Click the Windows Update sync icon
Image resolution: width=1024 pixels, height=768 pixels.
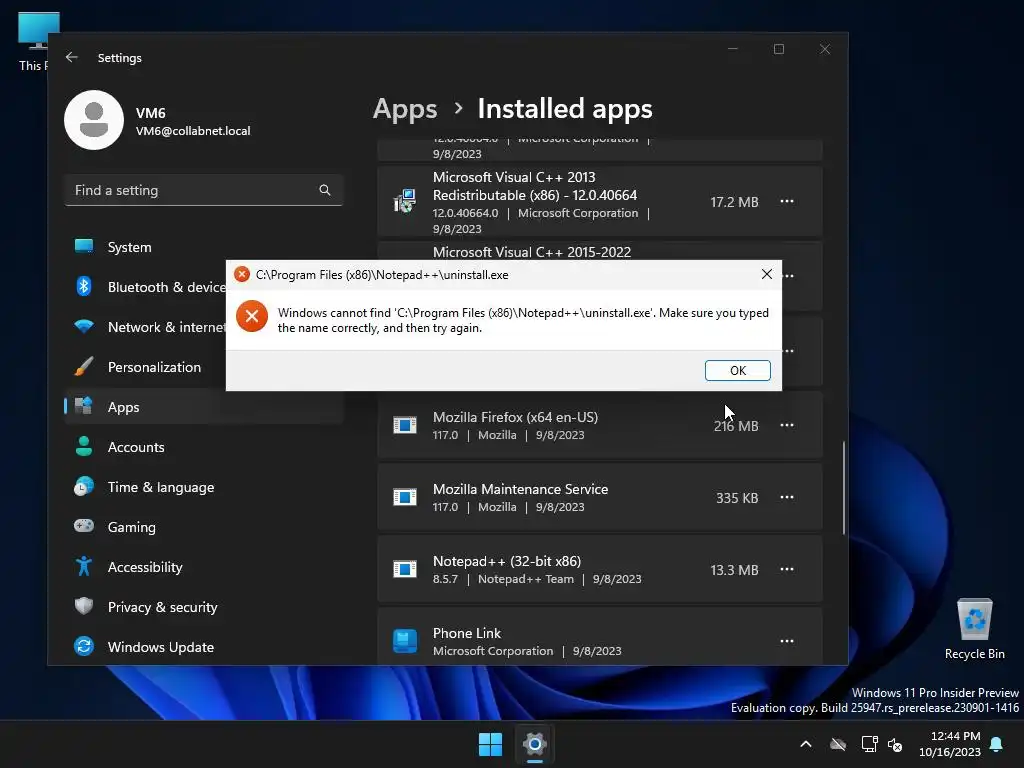point(84,646)
